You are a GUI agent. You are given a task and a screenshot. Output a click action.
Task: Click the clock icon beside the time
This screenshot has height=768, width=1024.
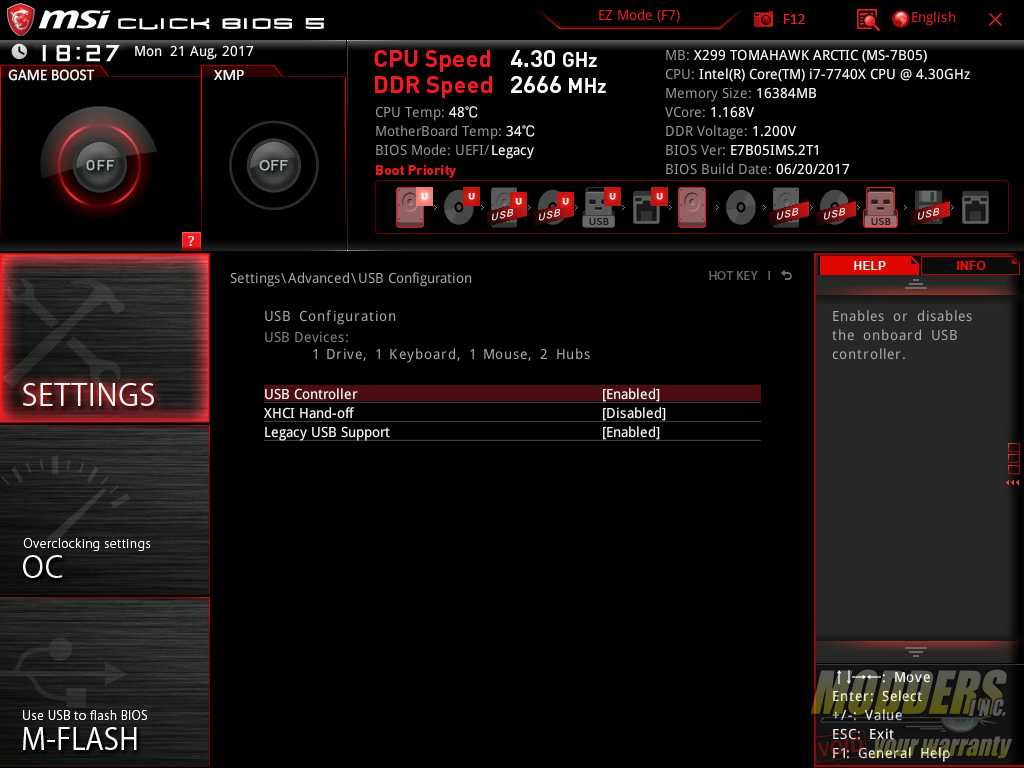point(20,52)
